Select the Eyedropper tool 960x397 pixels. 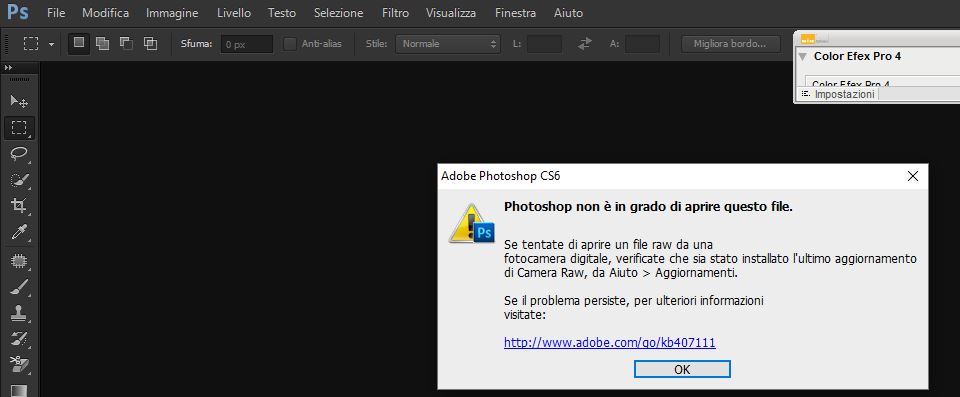point(19,233)
